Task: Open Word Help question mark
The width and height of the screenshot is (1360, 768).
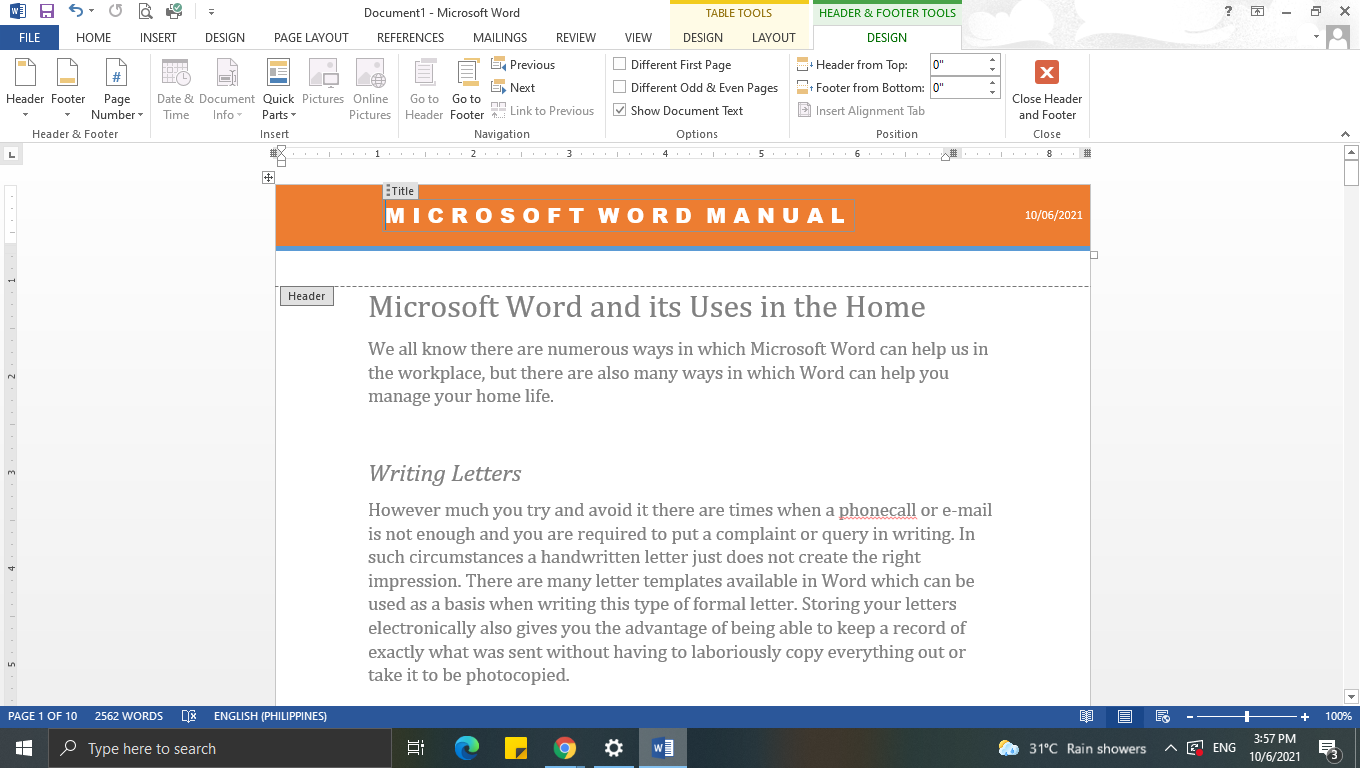Action: point(1228,11)
